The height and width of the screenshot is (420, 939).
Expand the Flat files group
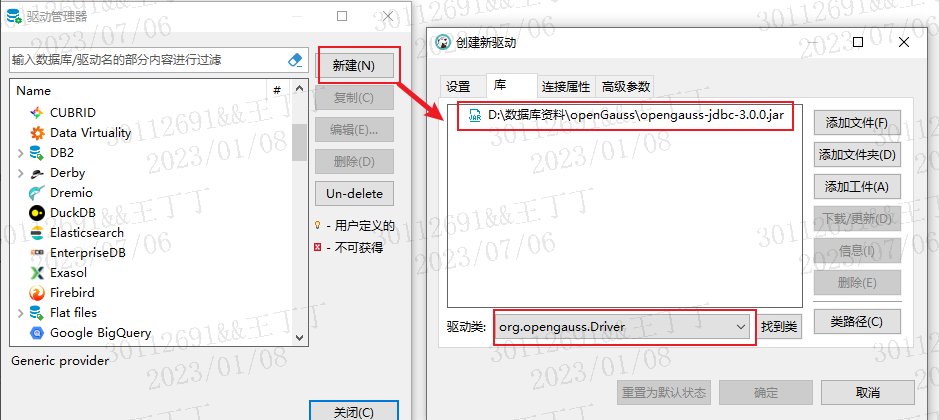(x=20, y=313)
